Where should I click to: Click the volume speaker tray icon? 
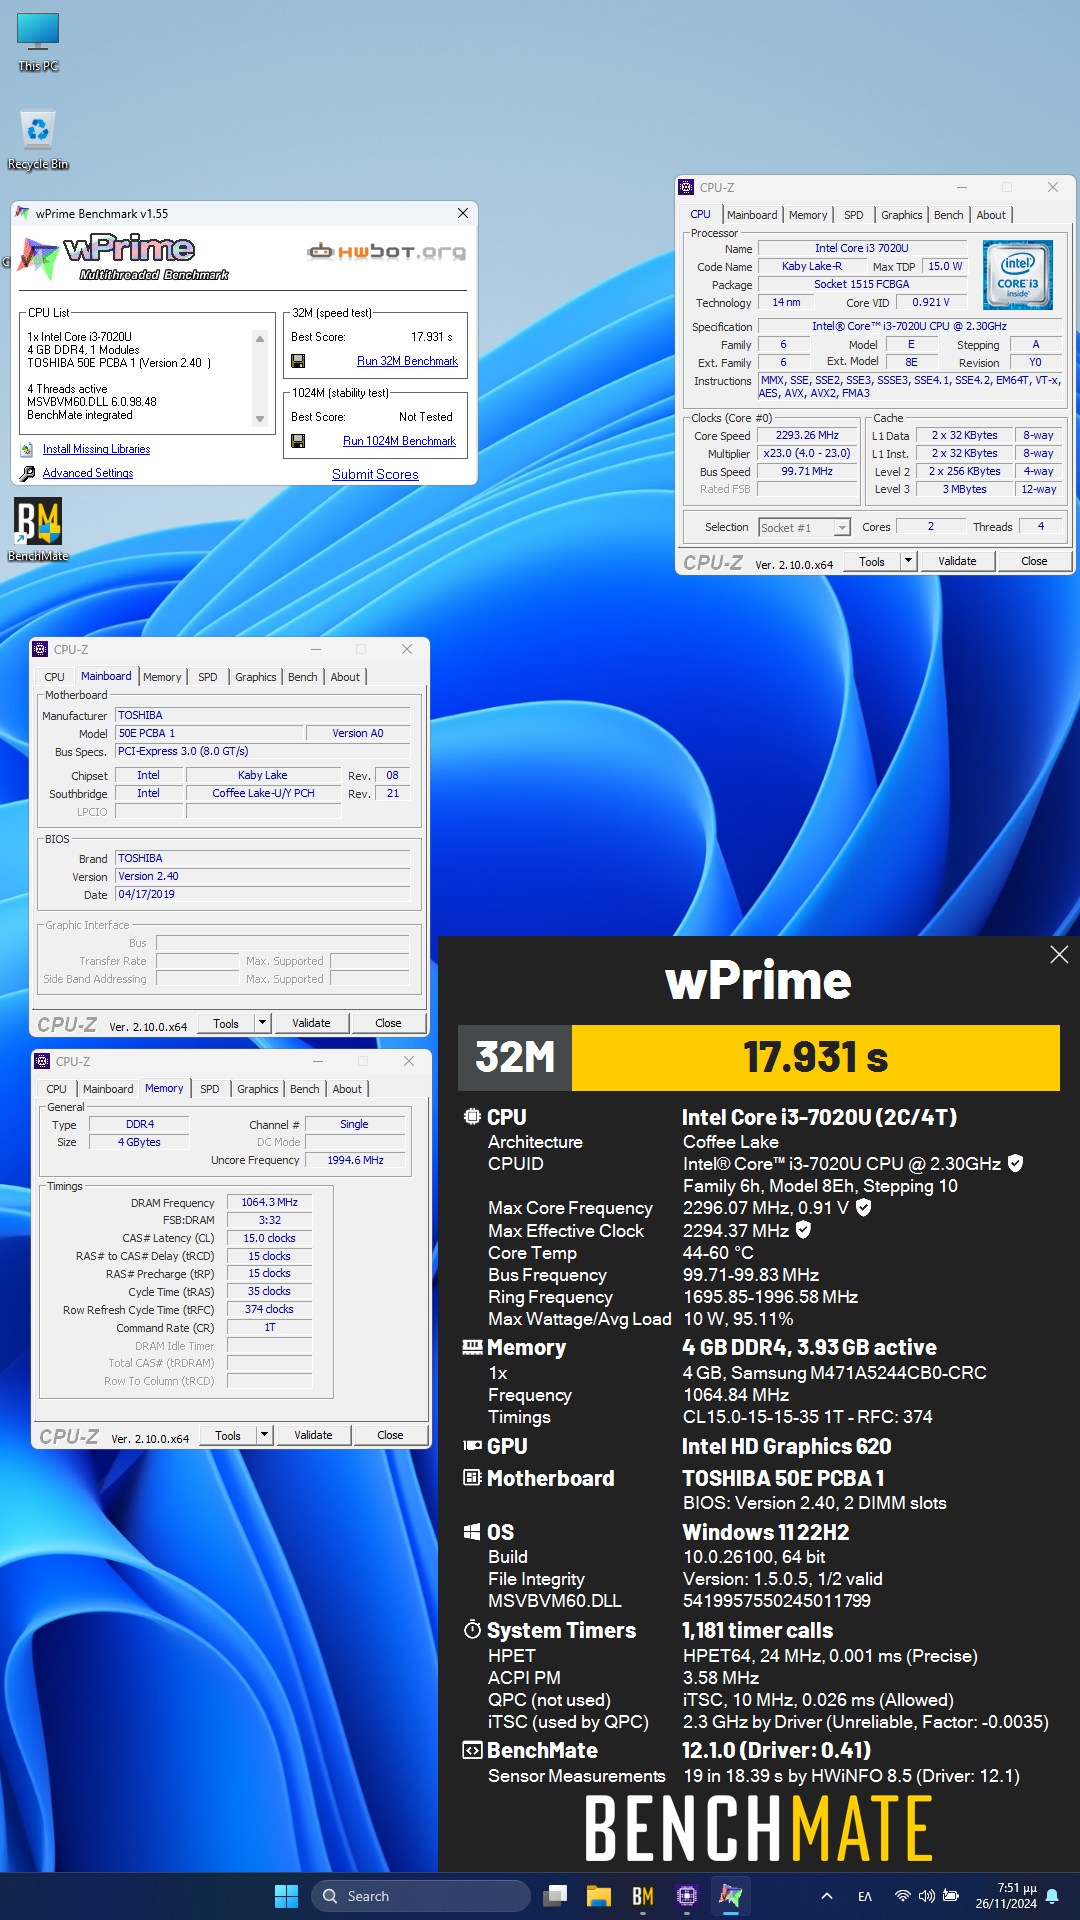coord(926,1896)
